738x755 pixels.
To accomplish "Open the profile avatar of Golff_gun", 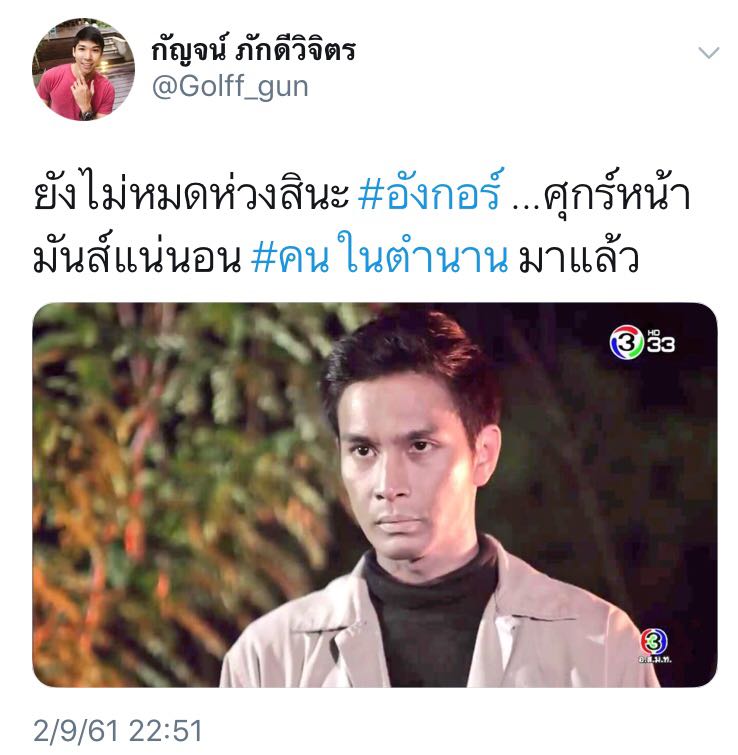I will [83, 69].
